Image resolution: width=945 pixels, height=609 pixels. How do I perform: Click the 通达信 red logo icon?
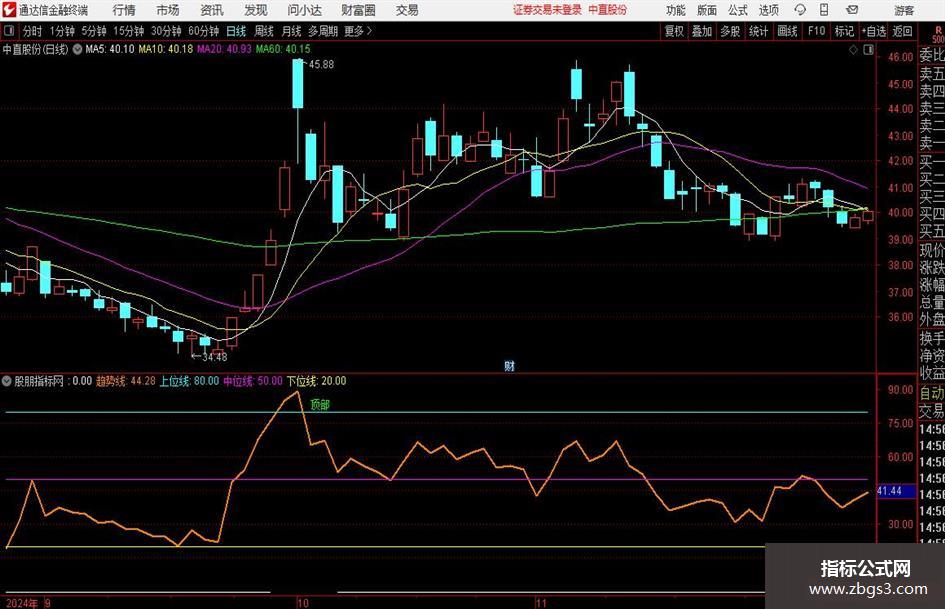point(9,10)
